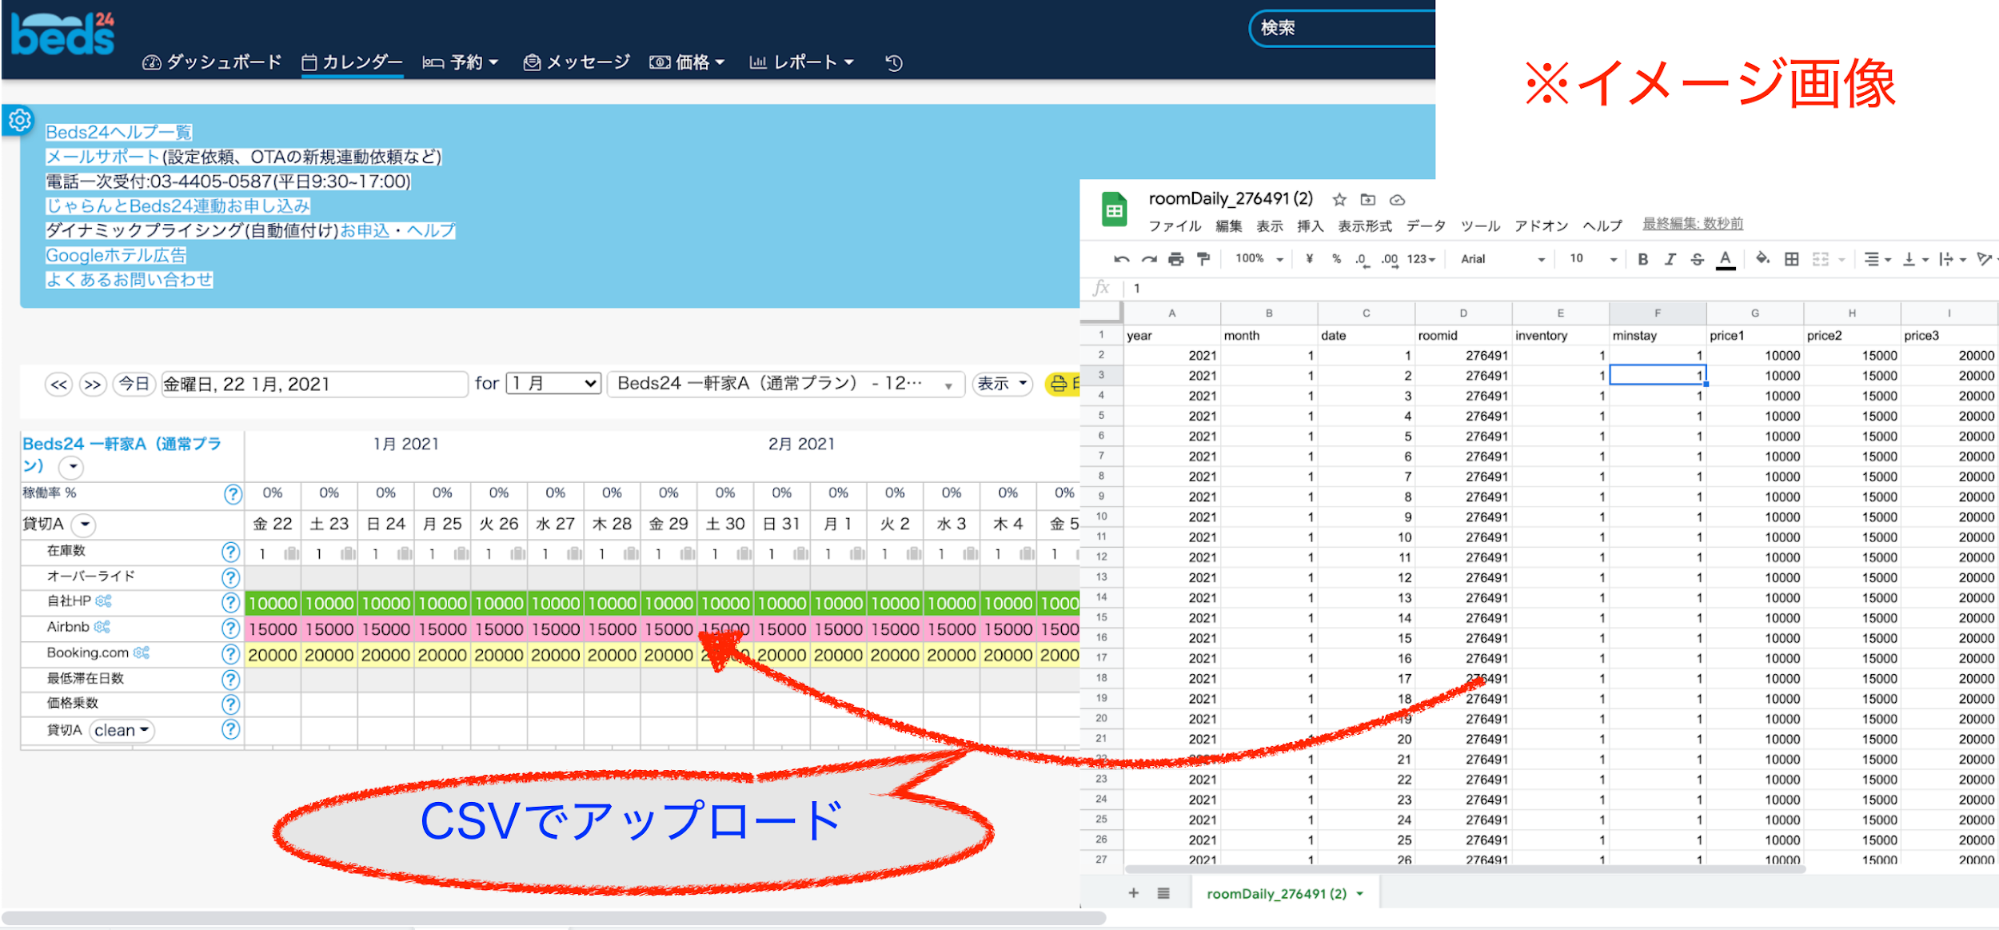Click the settings gear icon at top-left

pos(19,121)
